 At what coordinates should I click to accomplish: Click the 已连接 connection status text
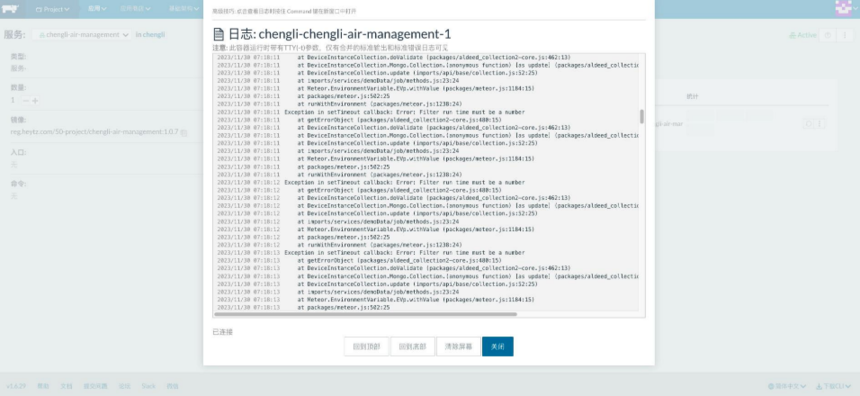click(222, 332)
